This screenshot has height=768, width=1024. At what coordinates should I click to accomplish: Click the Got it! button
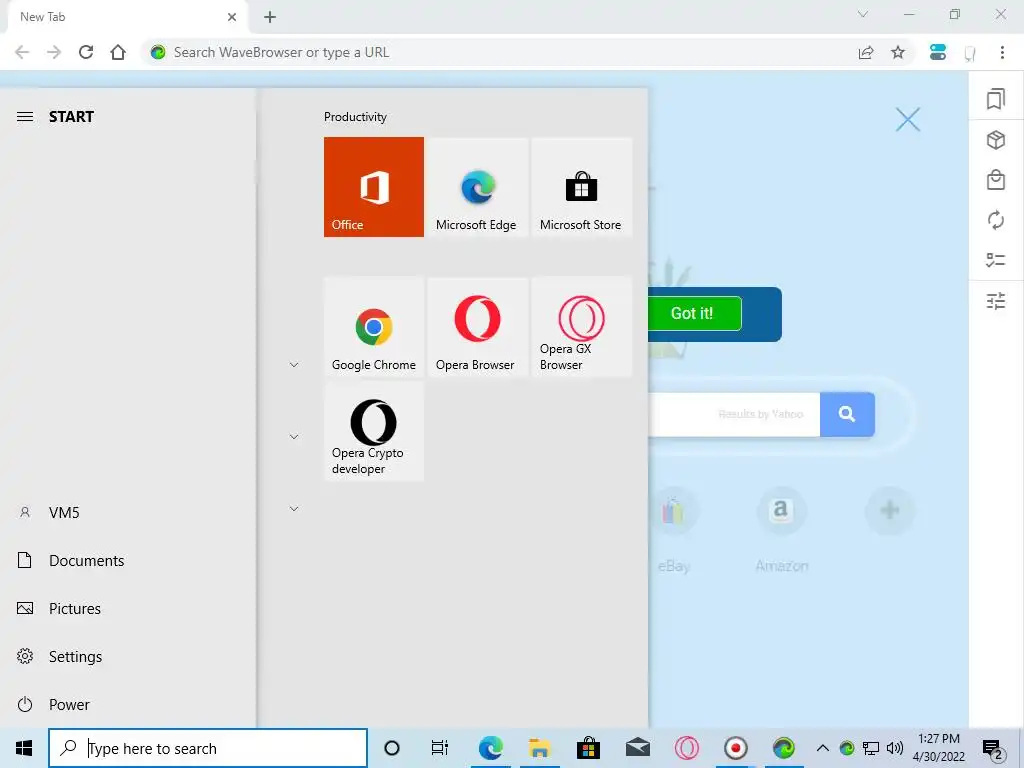[694, 313]
